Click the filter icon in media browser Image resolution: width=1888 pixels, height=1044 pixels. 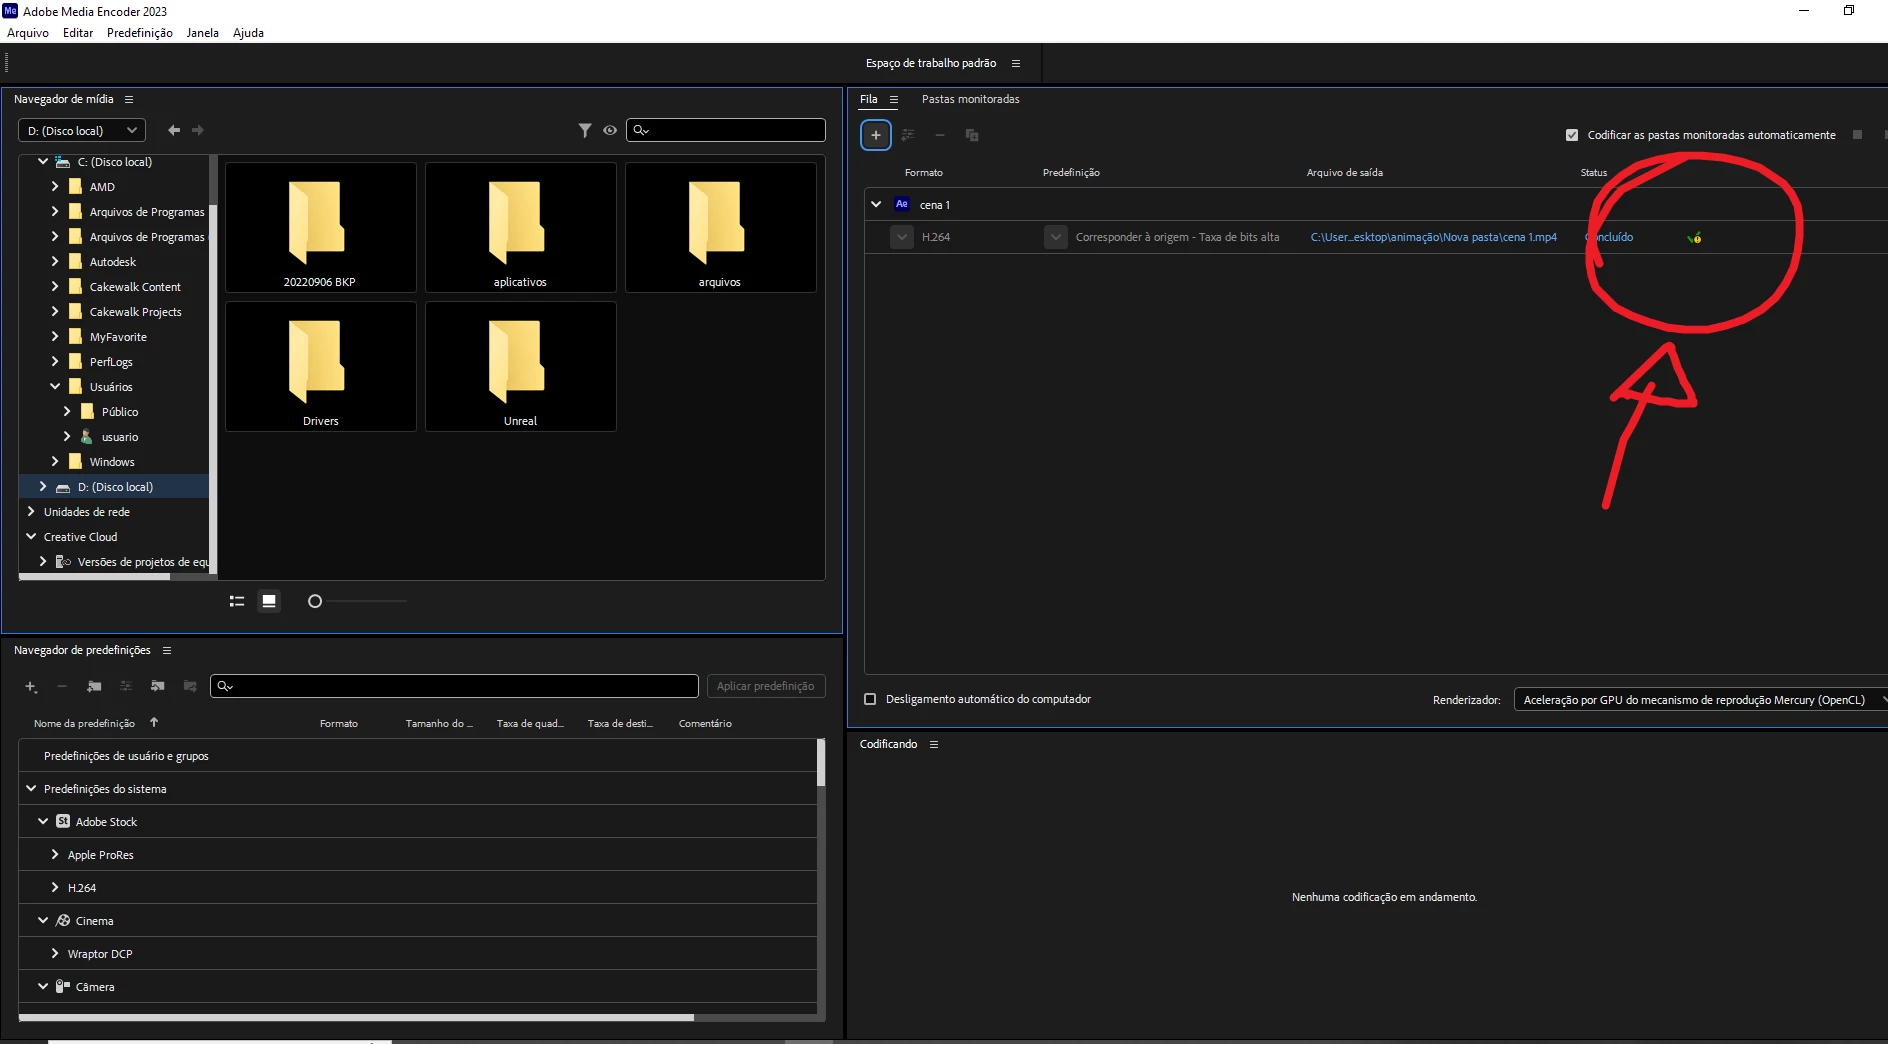585,130
